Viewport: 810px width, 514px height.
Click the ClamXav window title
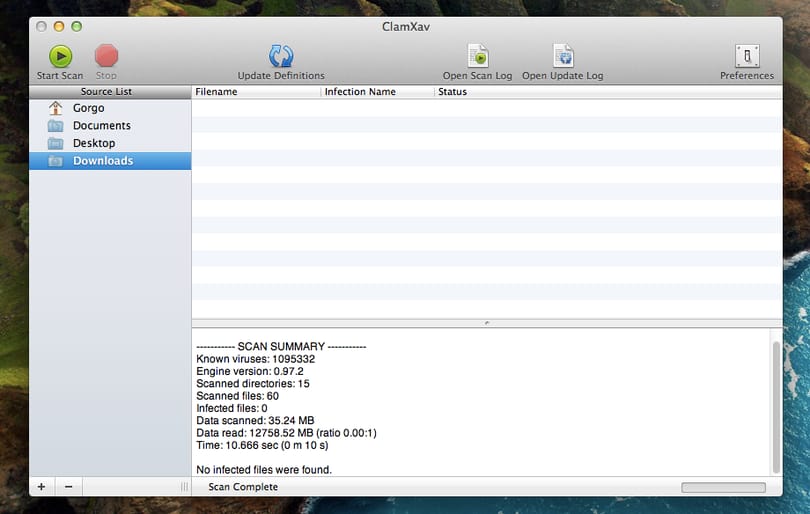[x=406, y=27]
